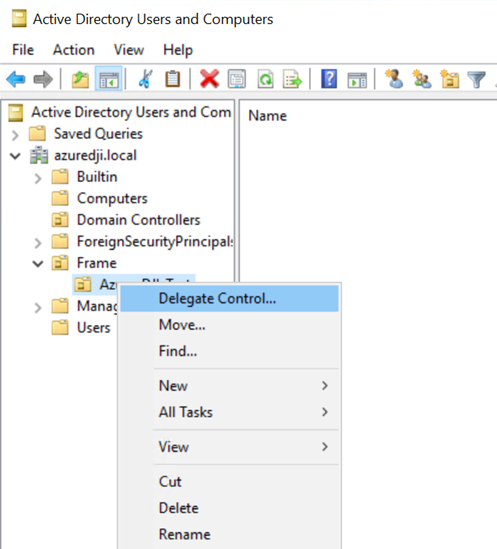Click the Saved Queries folder icon
Image resolution: width=497 pixels, height=549 pixels.
(x=37, y=133)
